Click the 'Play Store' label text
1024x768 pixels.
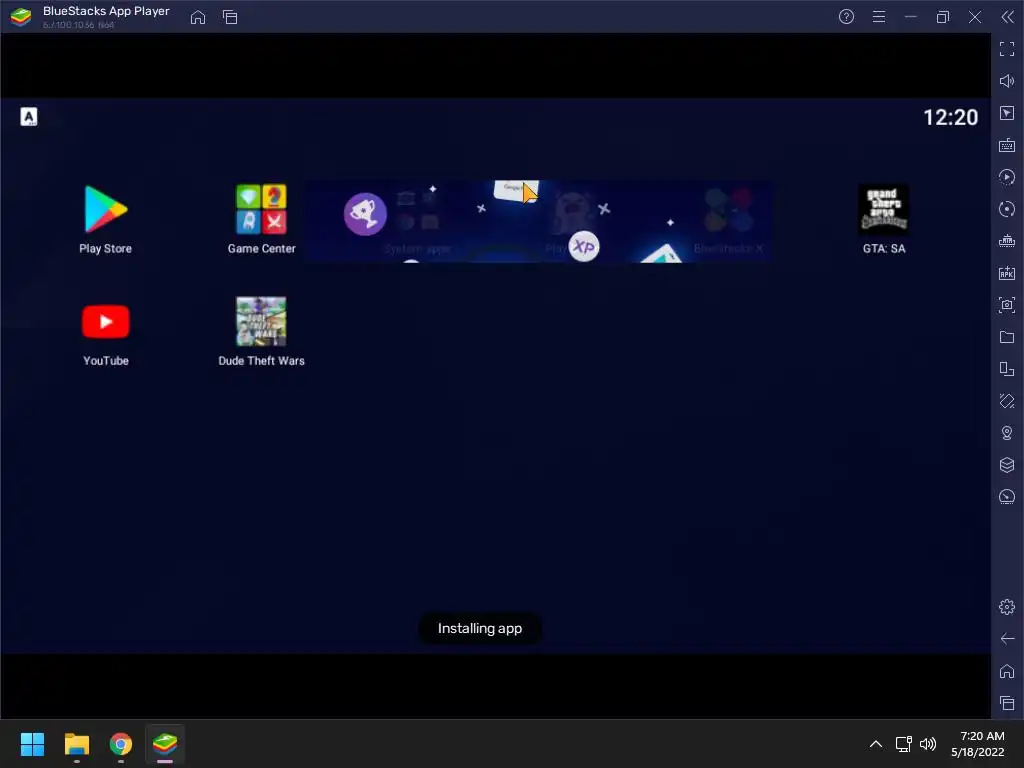point(105,249)
